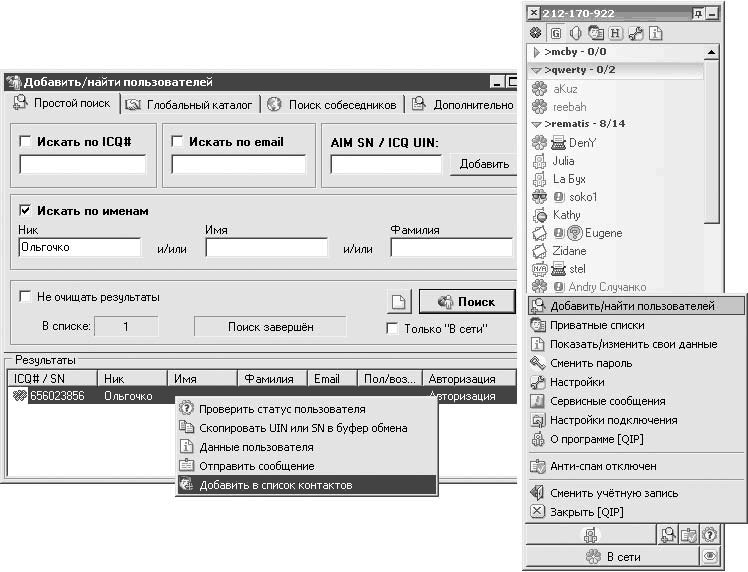The width and height of the screenshot is (748, 572).
Task: Click the contact list scrollbar up arrow
Action: pyautogui.click(x=711, y=52)
